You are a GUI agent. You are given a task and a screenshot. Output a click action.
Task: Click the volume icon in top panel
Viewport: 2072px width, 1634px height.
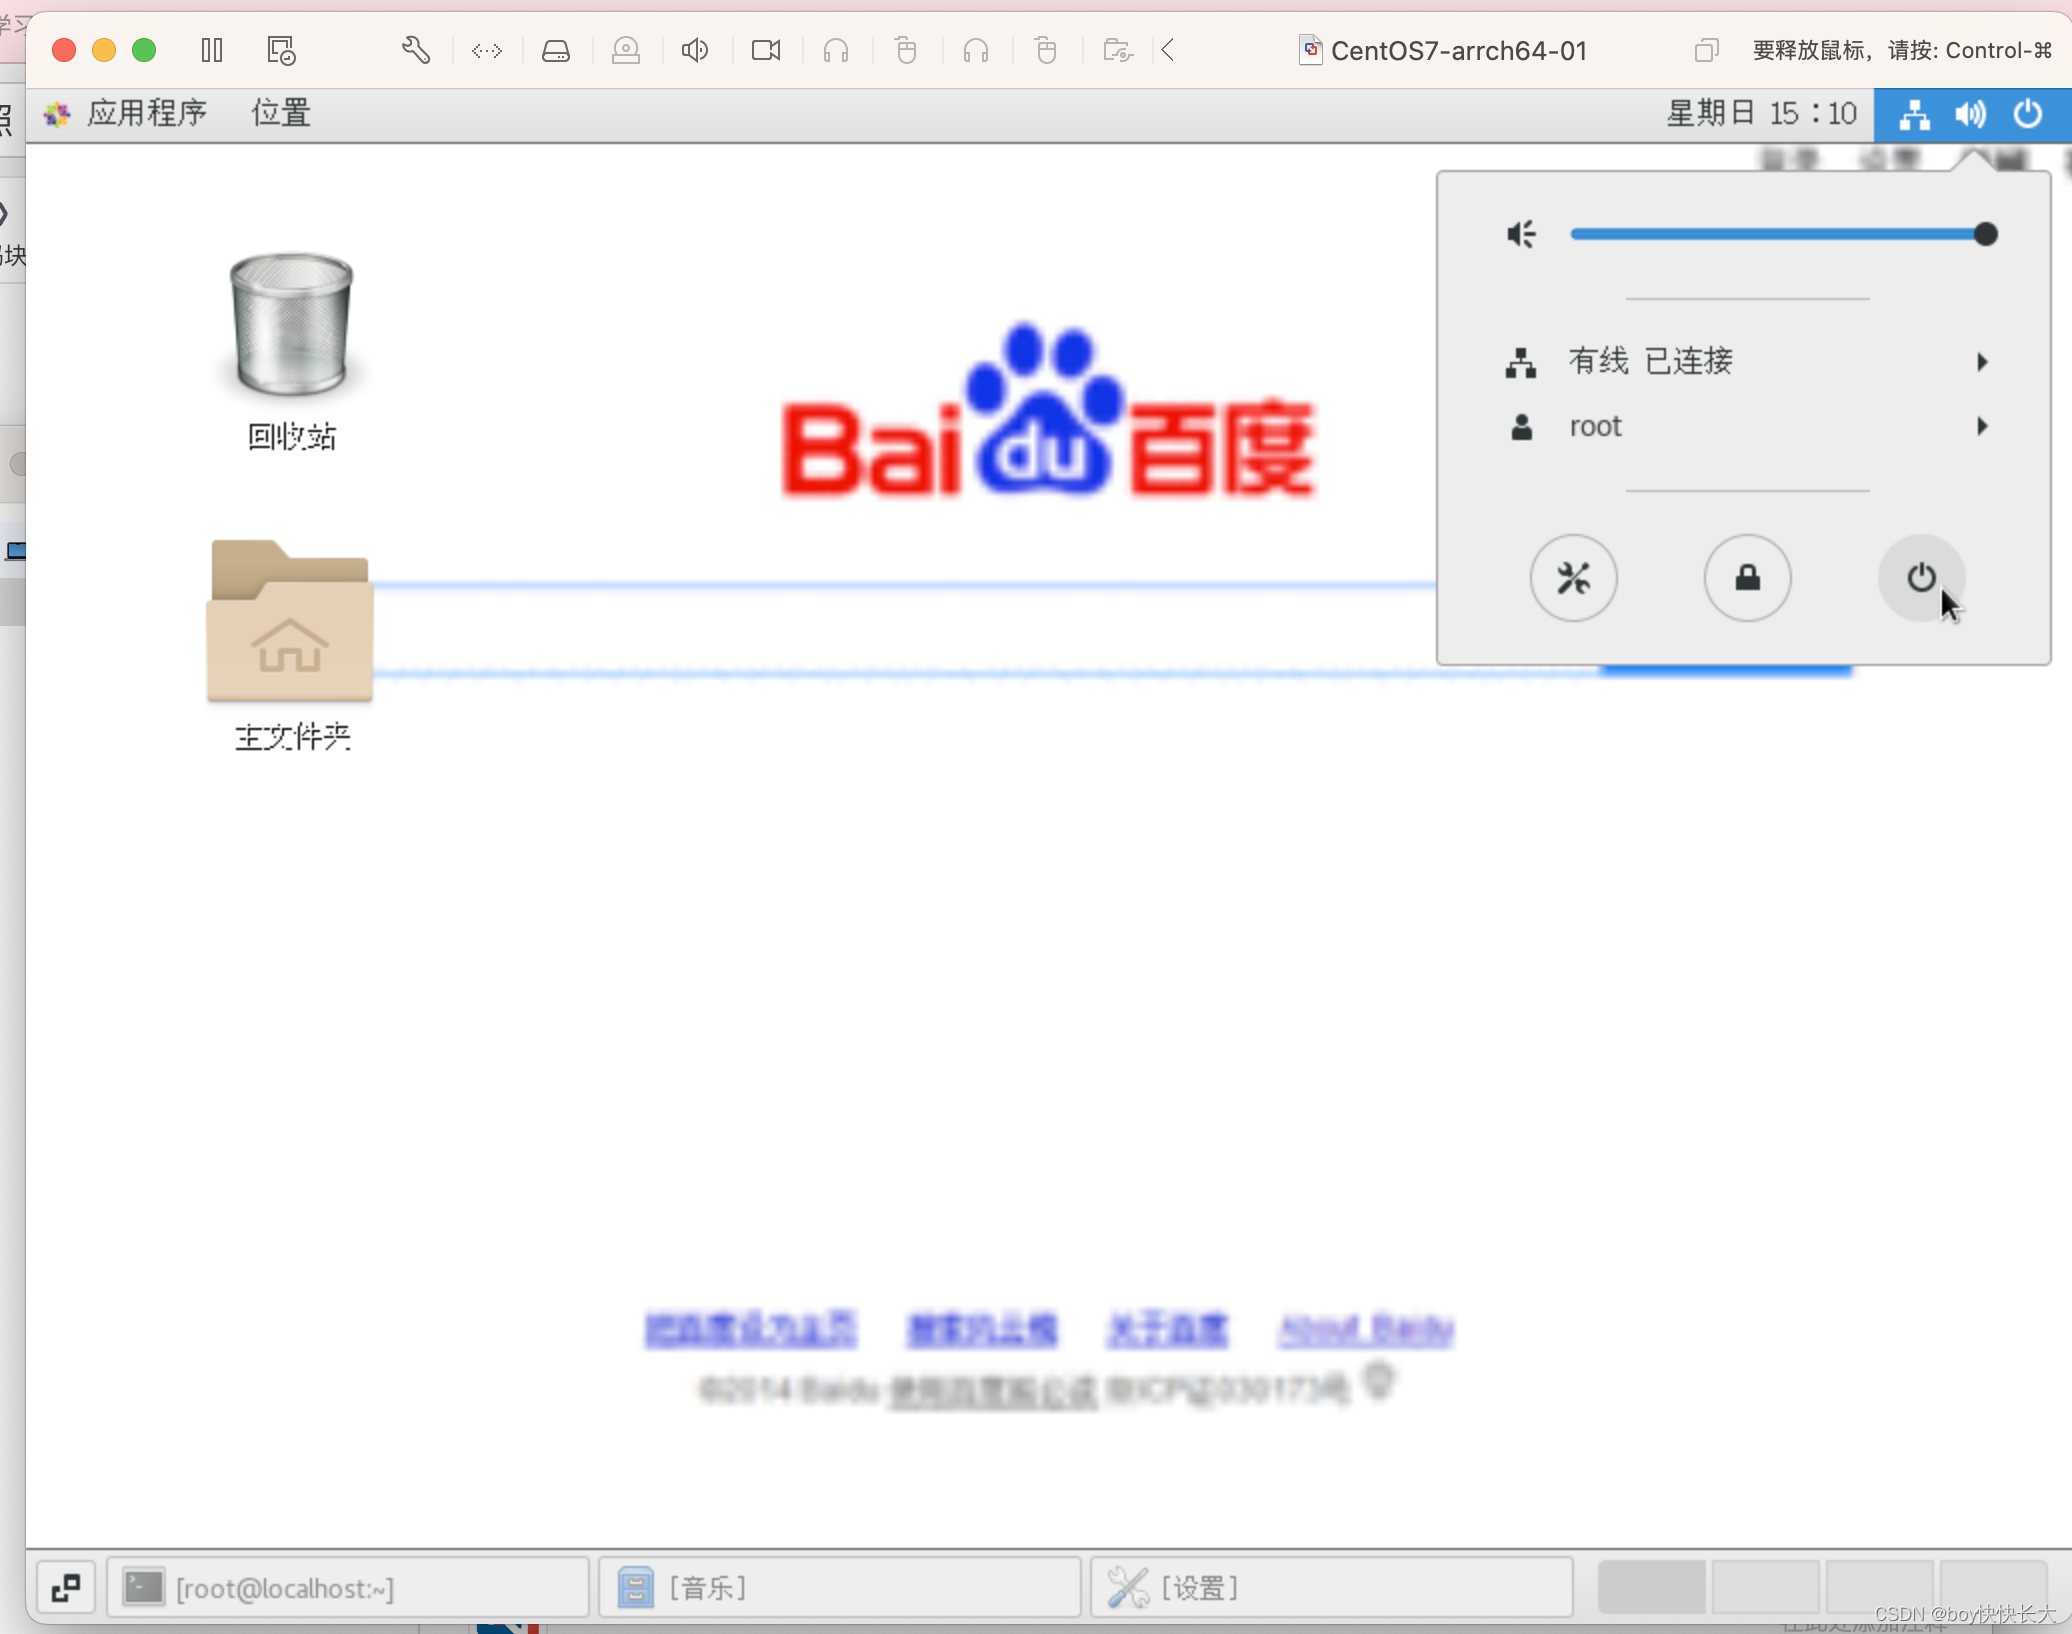pyautogui.click(x=1971, y=115)
